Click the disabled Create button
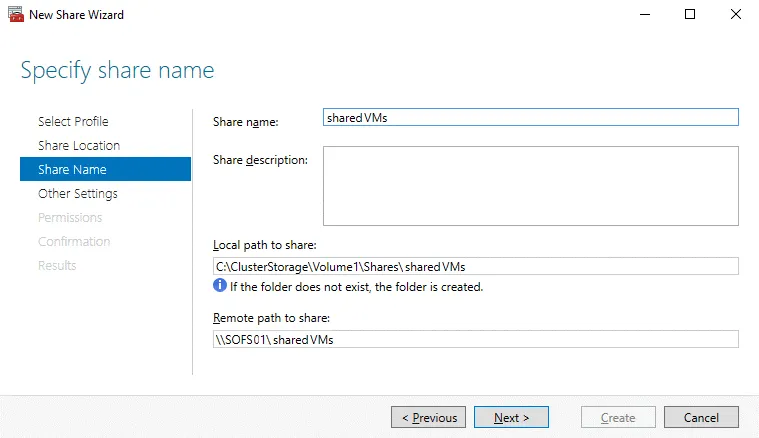The image size is (759, 438). (618, 417)
